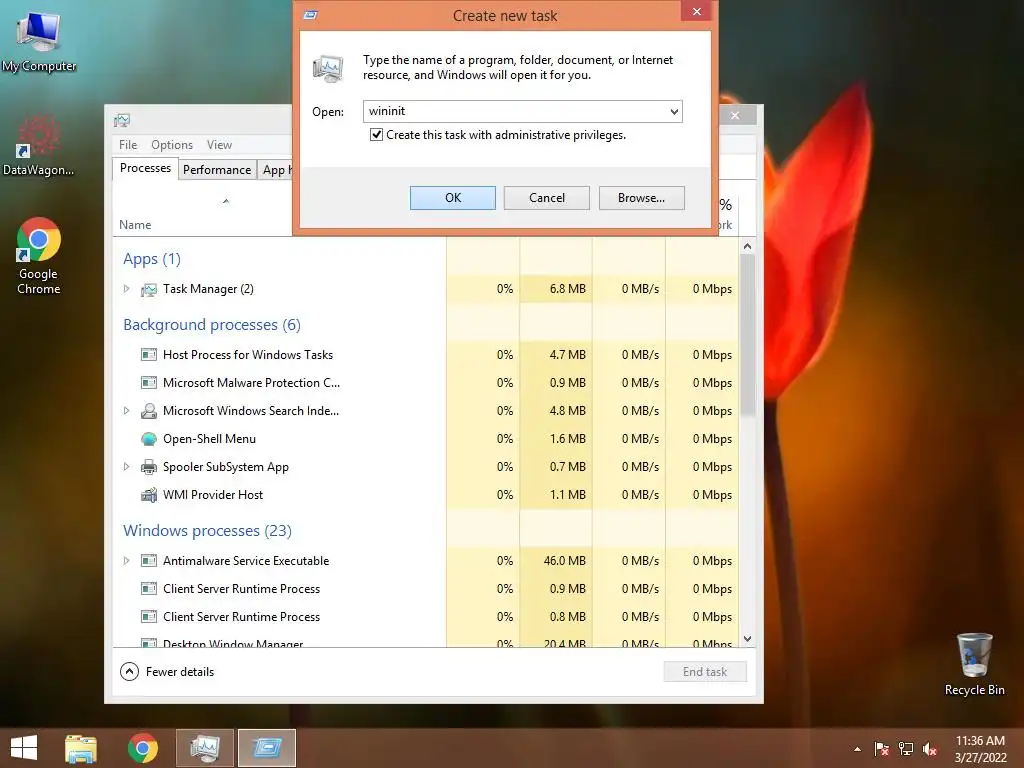This screenshot has width=1024, height=768.
Task: Open the Recycle Bin icon
Action: pos(974,665)
